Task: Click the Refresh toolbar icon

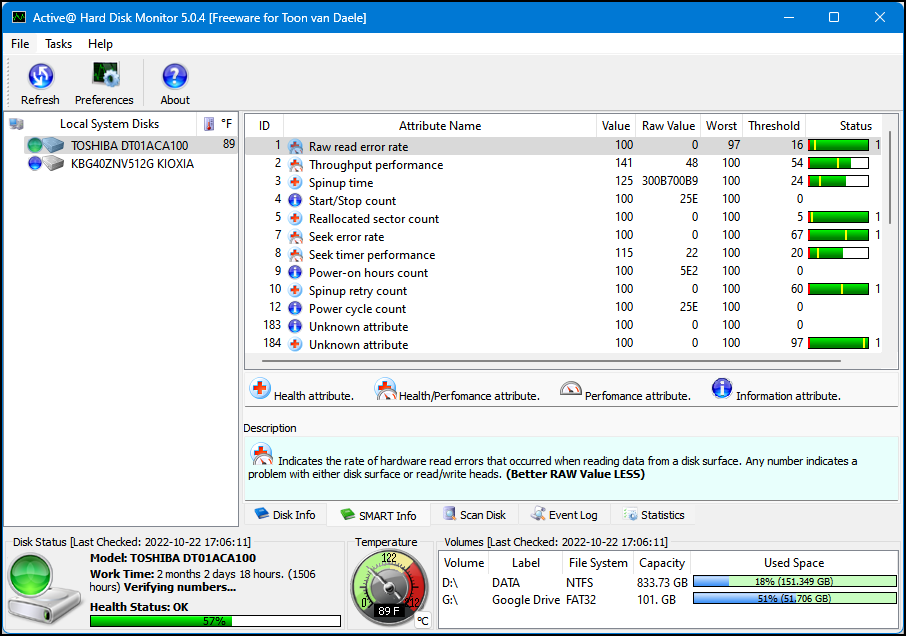Action: click(40, 76)
